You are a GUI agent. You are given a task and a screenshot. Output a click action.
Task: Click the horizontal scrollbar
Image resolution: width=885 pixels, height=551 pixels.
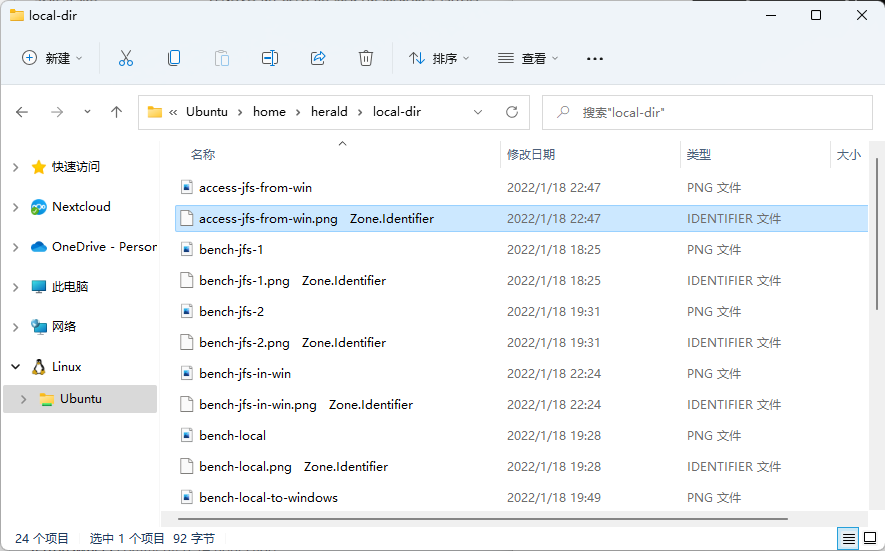pos(483,519)
